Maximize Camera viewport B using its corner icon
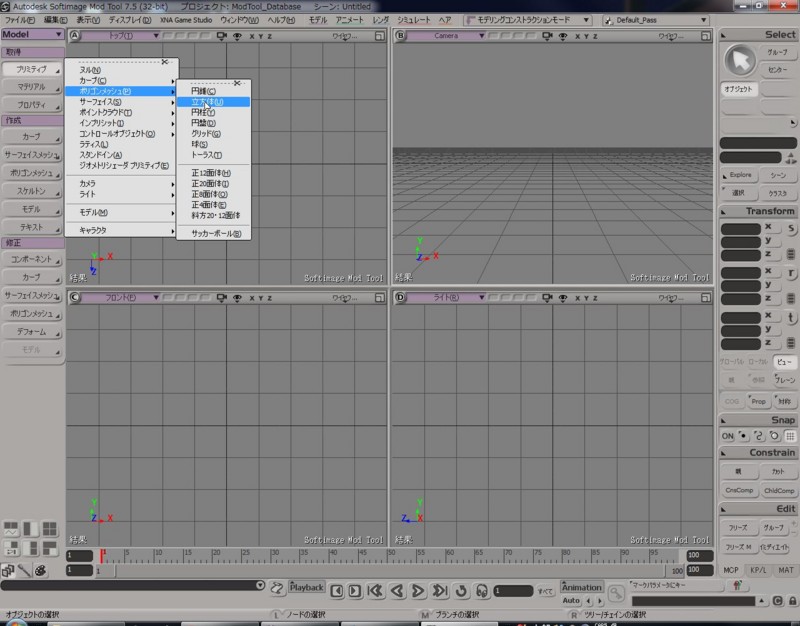Screen dimensions: 800x626 pyautogui.click(x=705, y=36)
